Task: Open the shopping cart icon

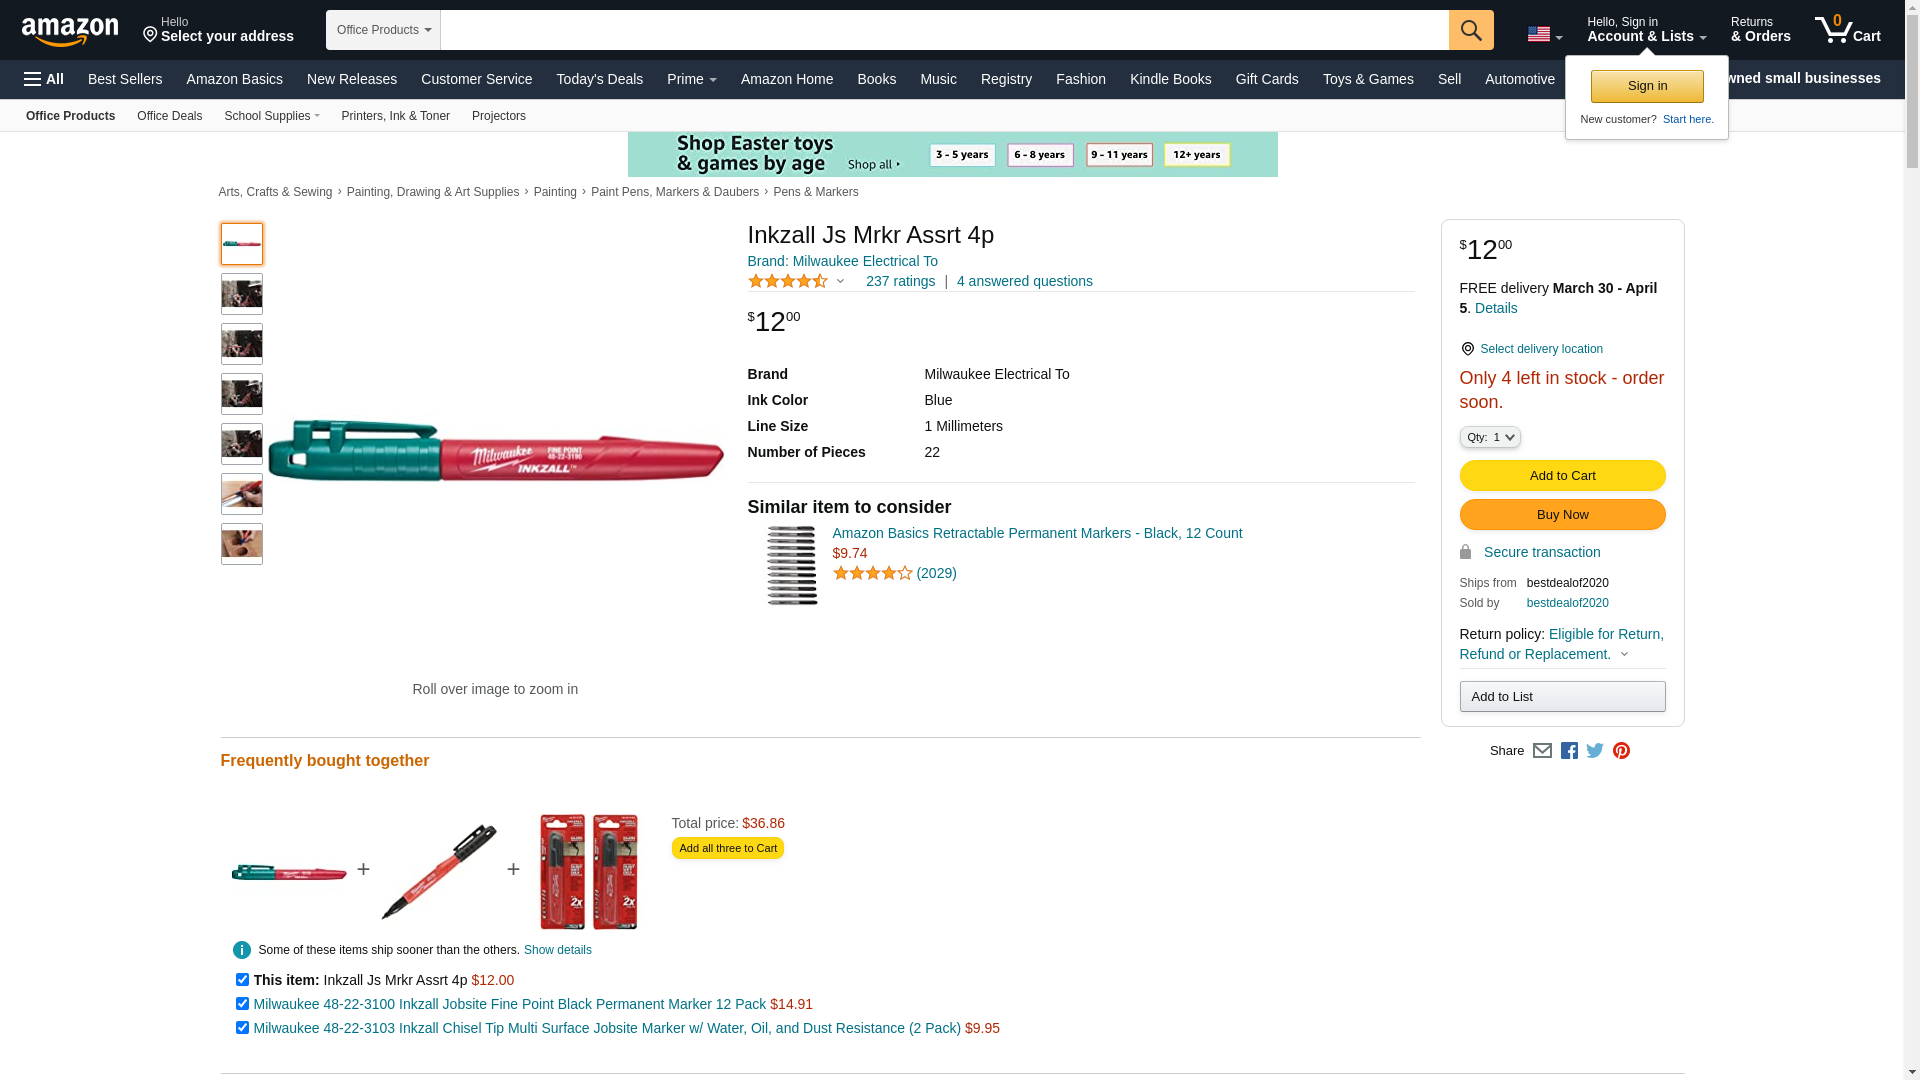Action: click(x=1846, y=30)
